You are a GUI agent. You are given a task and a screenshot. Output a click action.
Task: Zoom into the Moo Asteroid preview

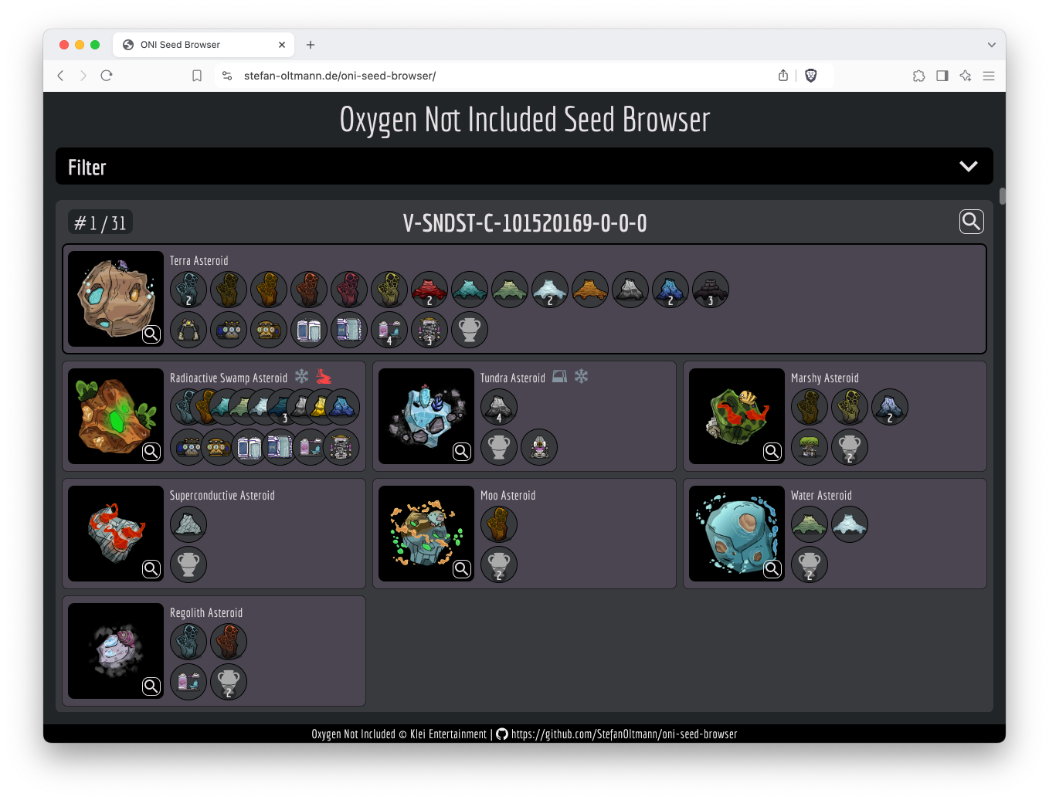point(462,569)
